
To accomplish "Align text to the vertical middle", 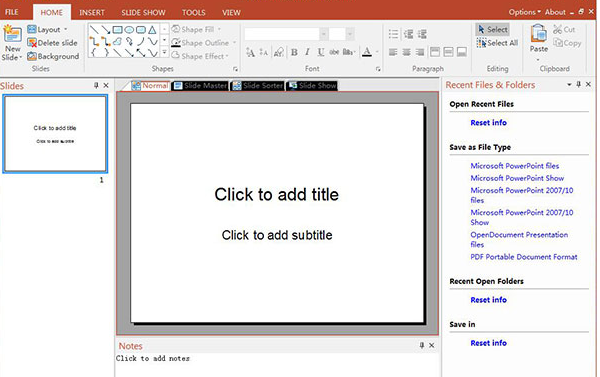I will (x=448, y=52).
